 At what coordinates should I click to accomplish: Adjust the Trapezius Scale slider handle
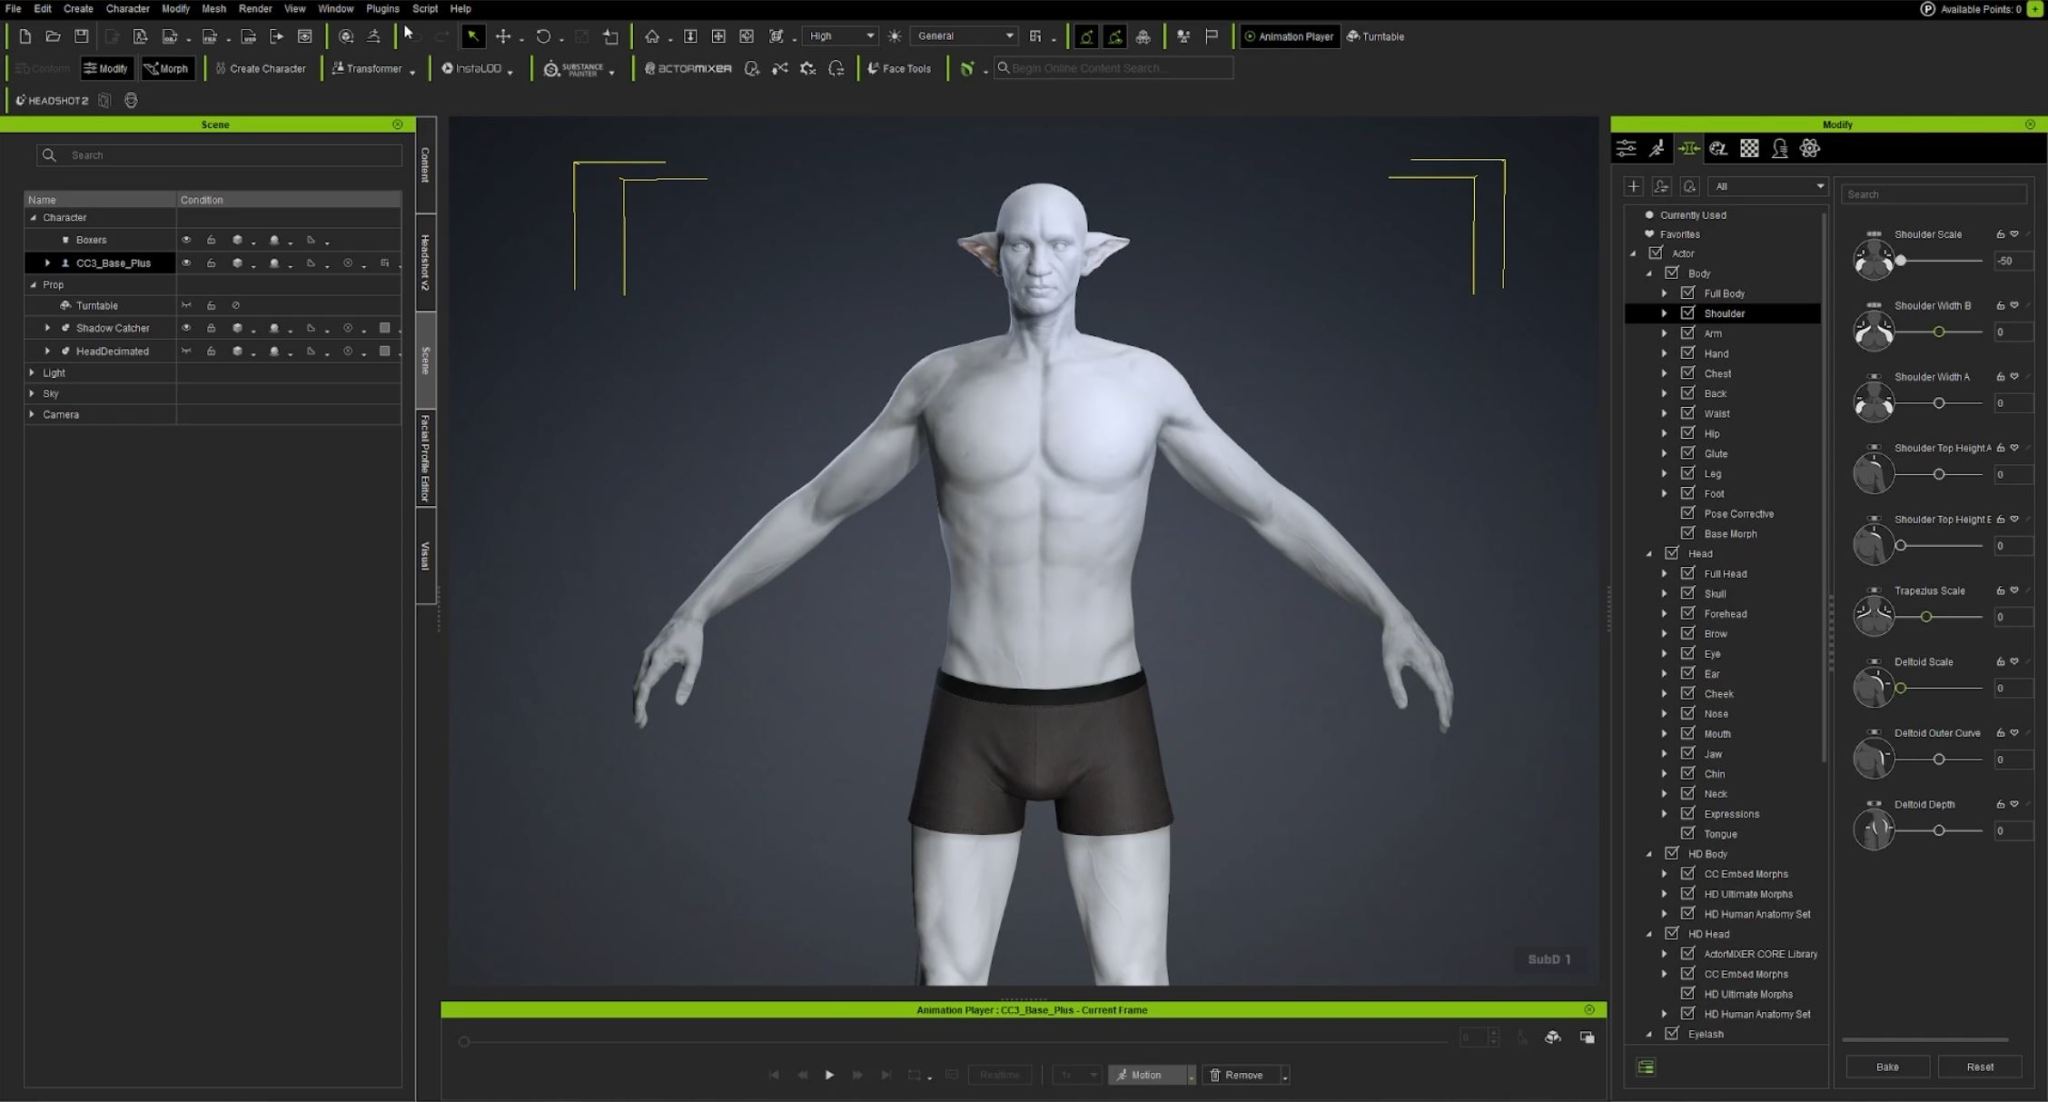click(x=1926, y=617)
